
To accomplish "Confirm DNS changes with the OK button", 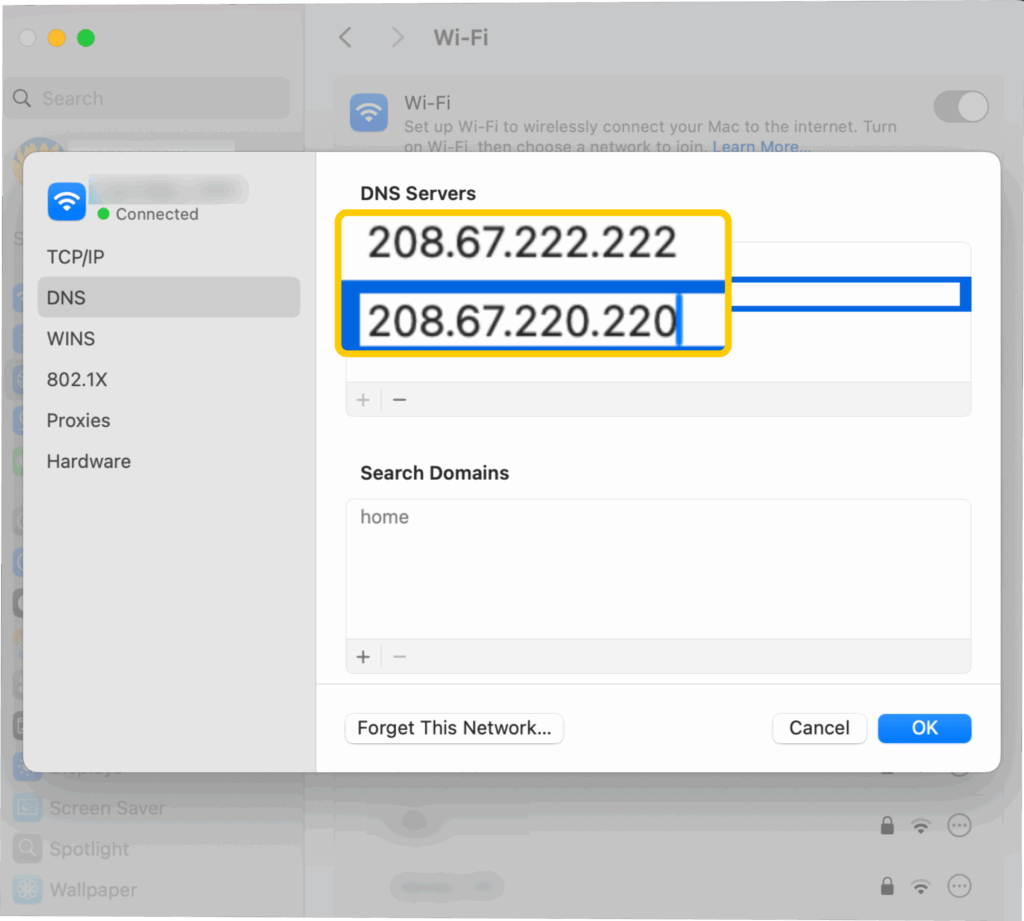I will pyautogui.click(x=924, y=728).
